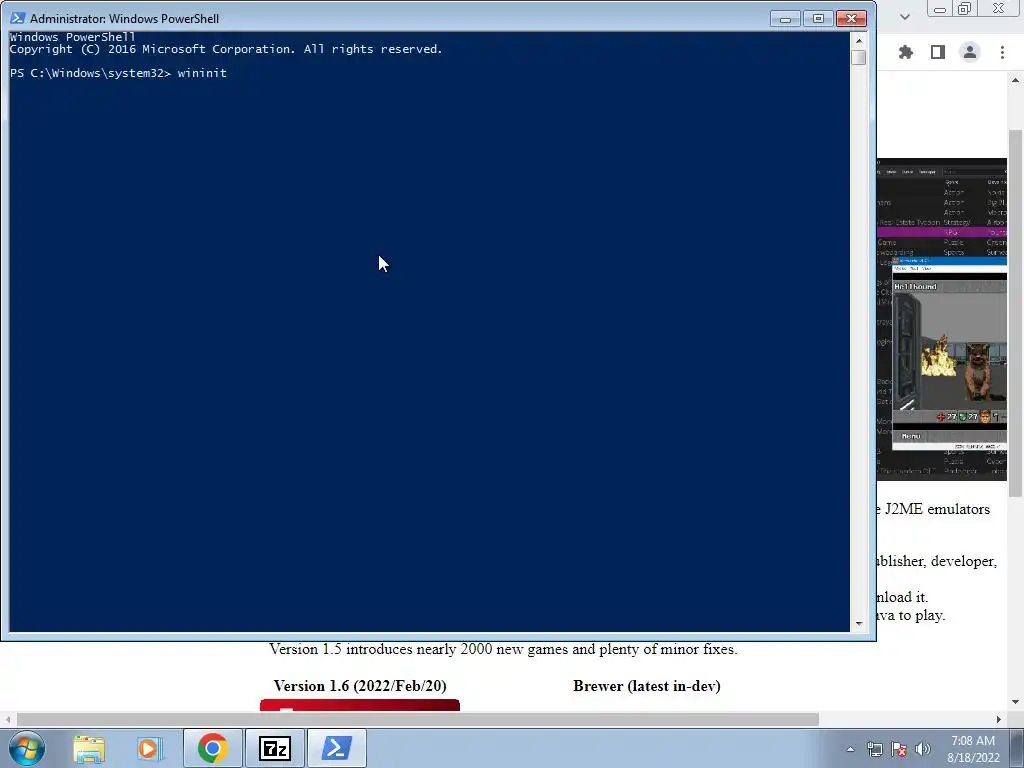1024x768 pixels.
Task: Open the Chrome three-dot menu
Action: pos(1002,52)
